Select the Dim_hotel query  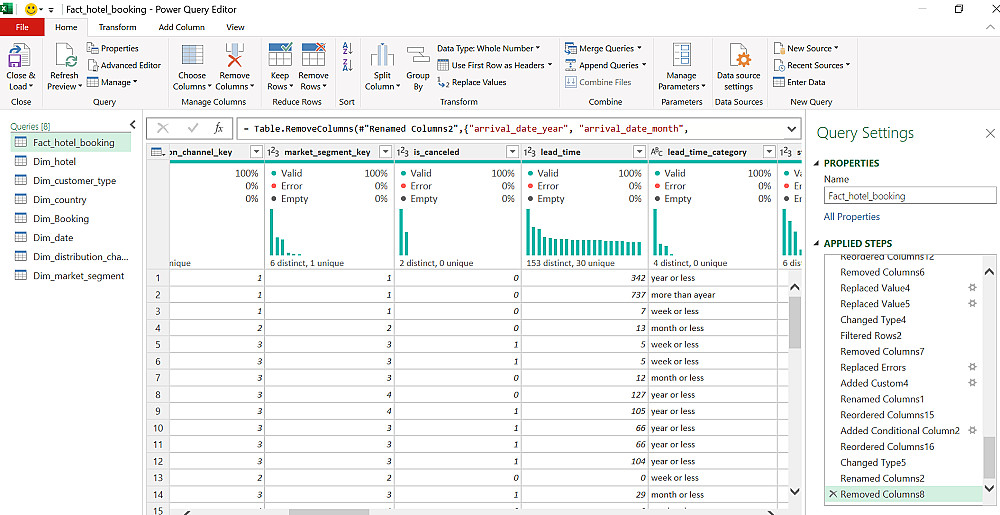(54, 162)
